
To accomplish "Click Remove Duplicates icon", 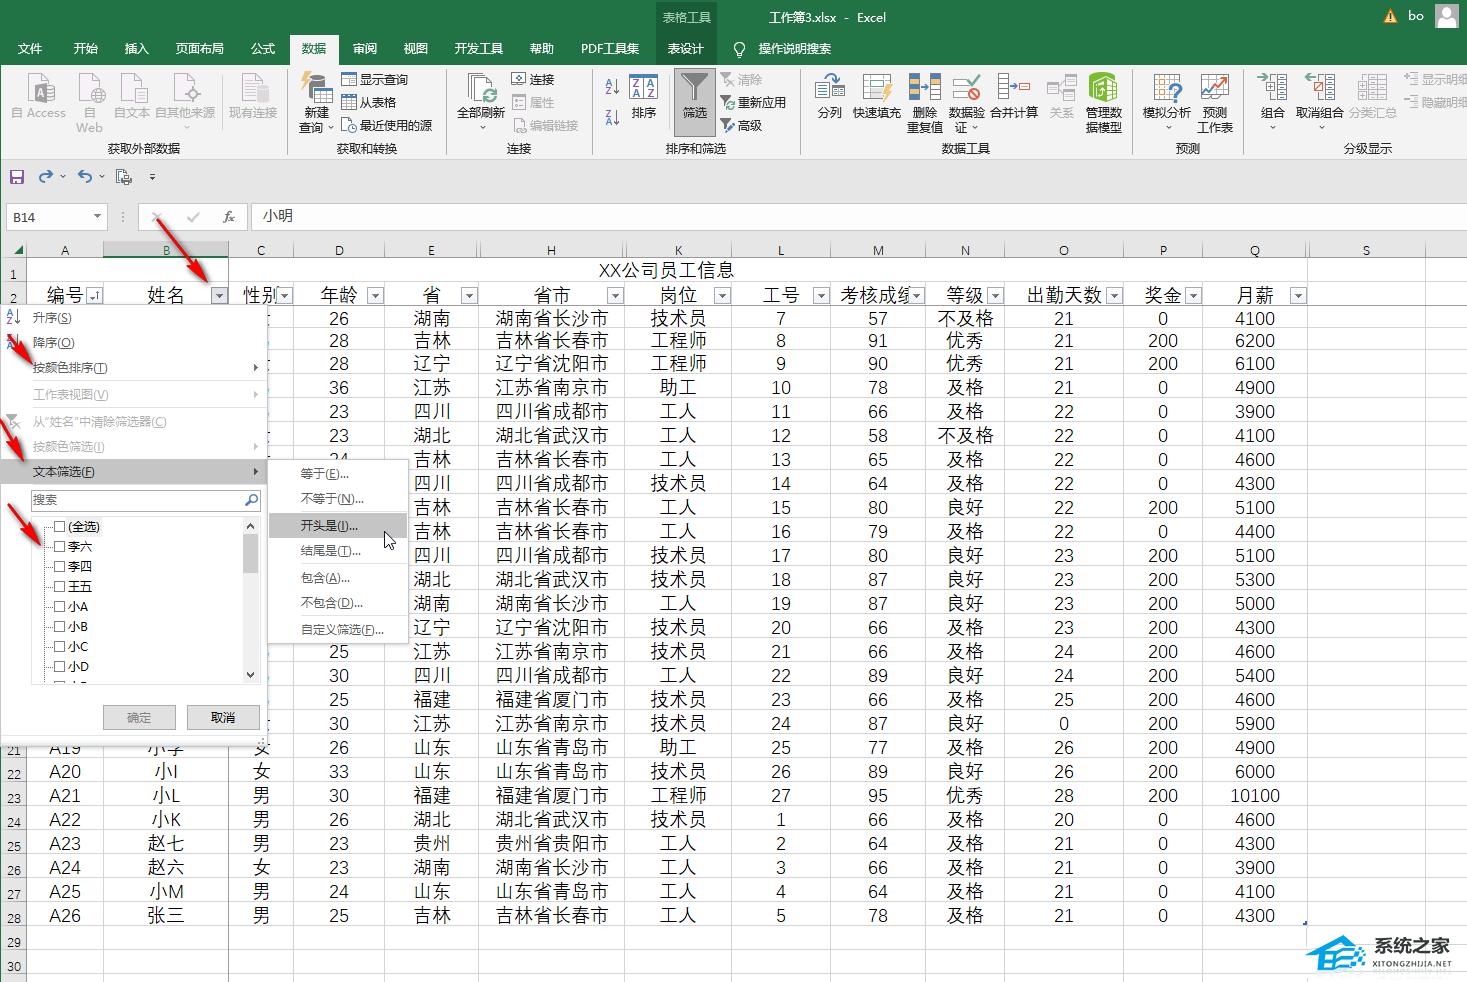I will tap(924, 96).
